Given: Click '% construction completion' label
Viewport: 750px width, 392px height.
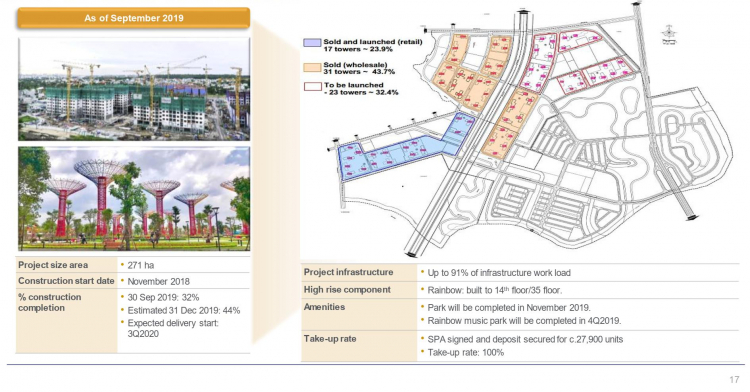Looking at the screenshot, I should (x=50, y=303).
